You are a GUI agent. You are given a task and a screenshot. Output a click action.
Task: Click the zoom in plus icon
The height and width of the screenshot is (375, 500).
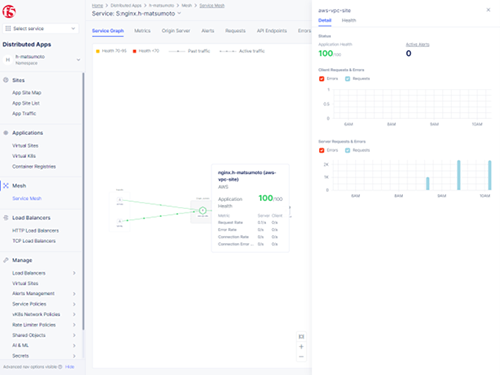301,347
